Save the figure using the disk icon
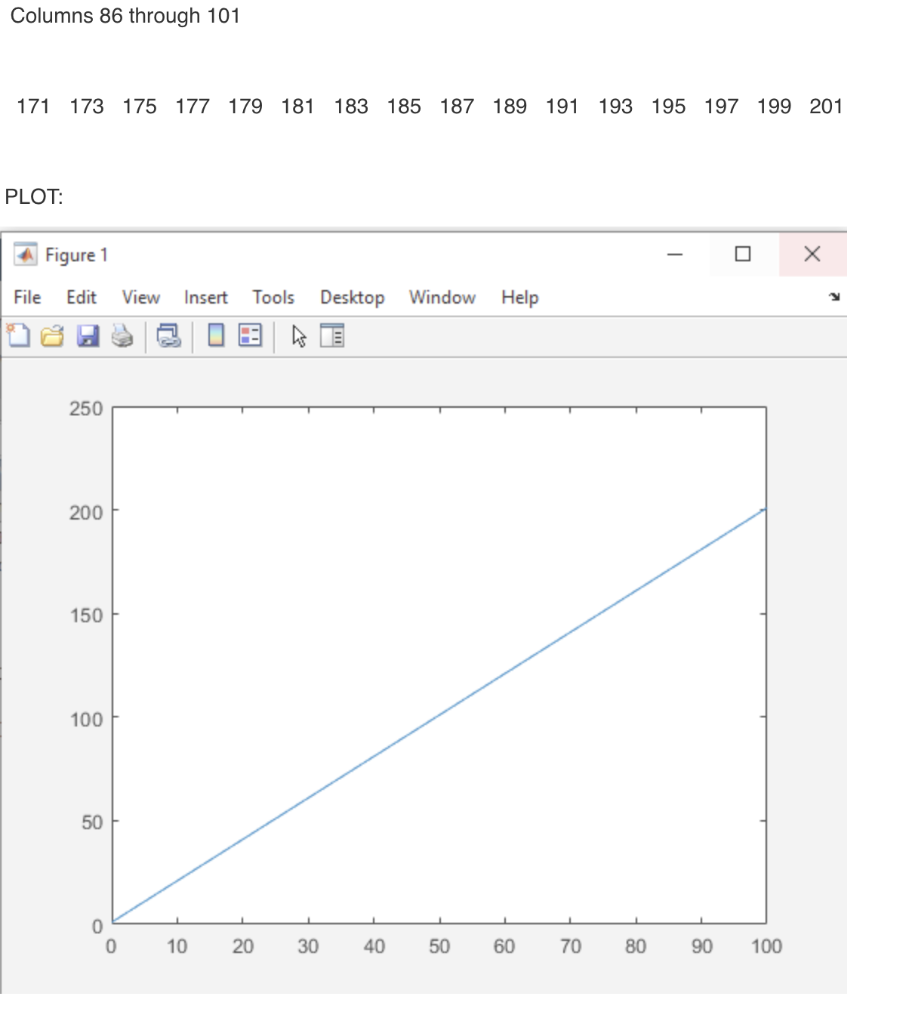 (89, 336)
